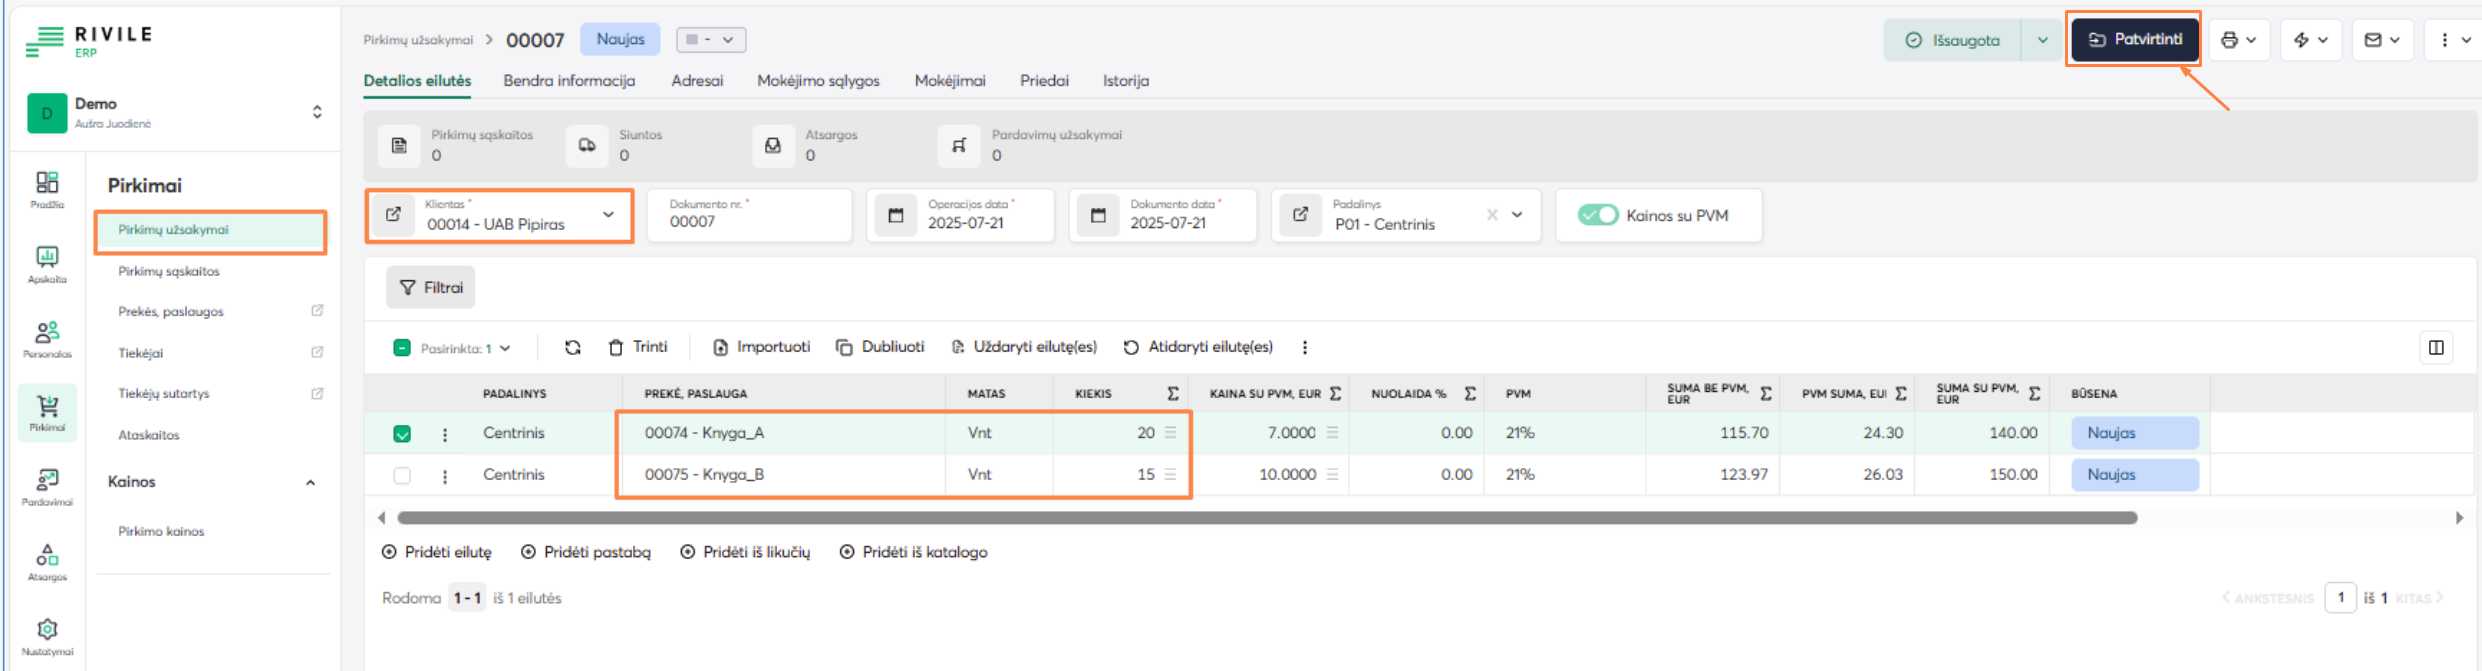Open the Padalinys dropdown arrow

click(1517, 215)
